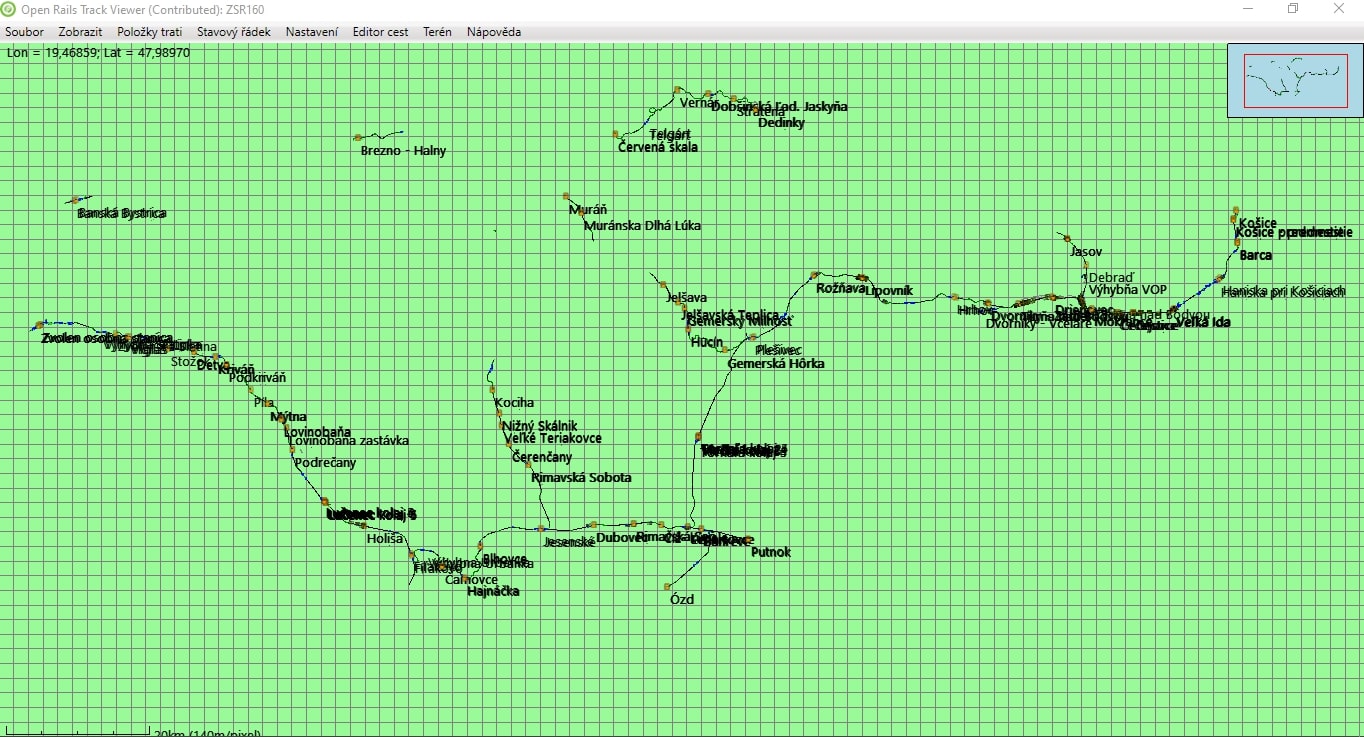
Task: Click the Rožňava station marker
Action: pos(815,274)
